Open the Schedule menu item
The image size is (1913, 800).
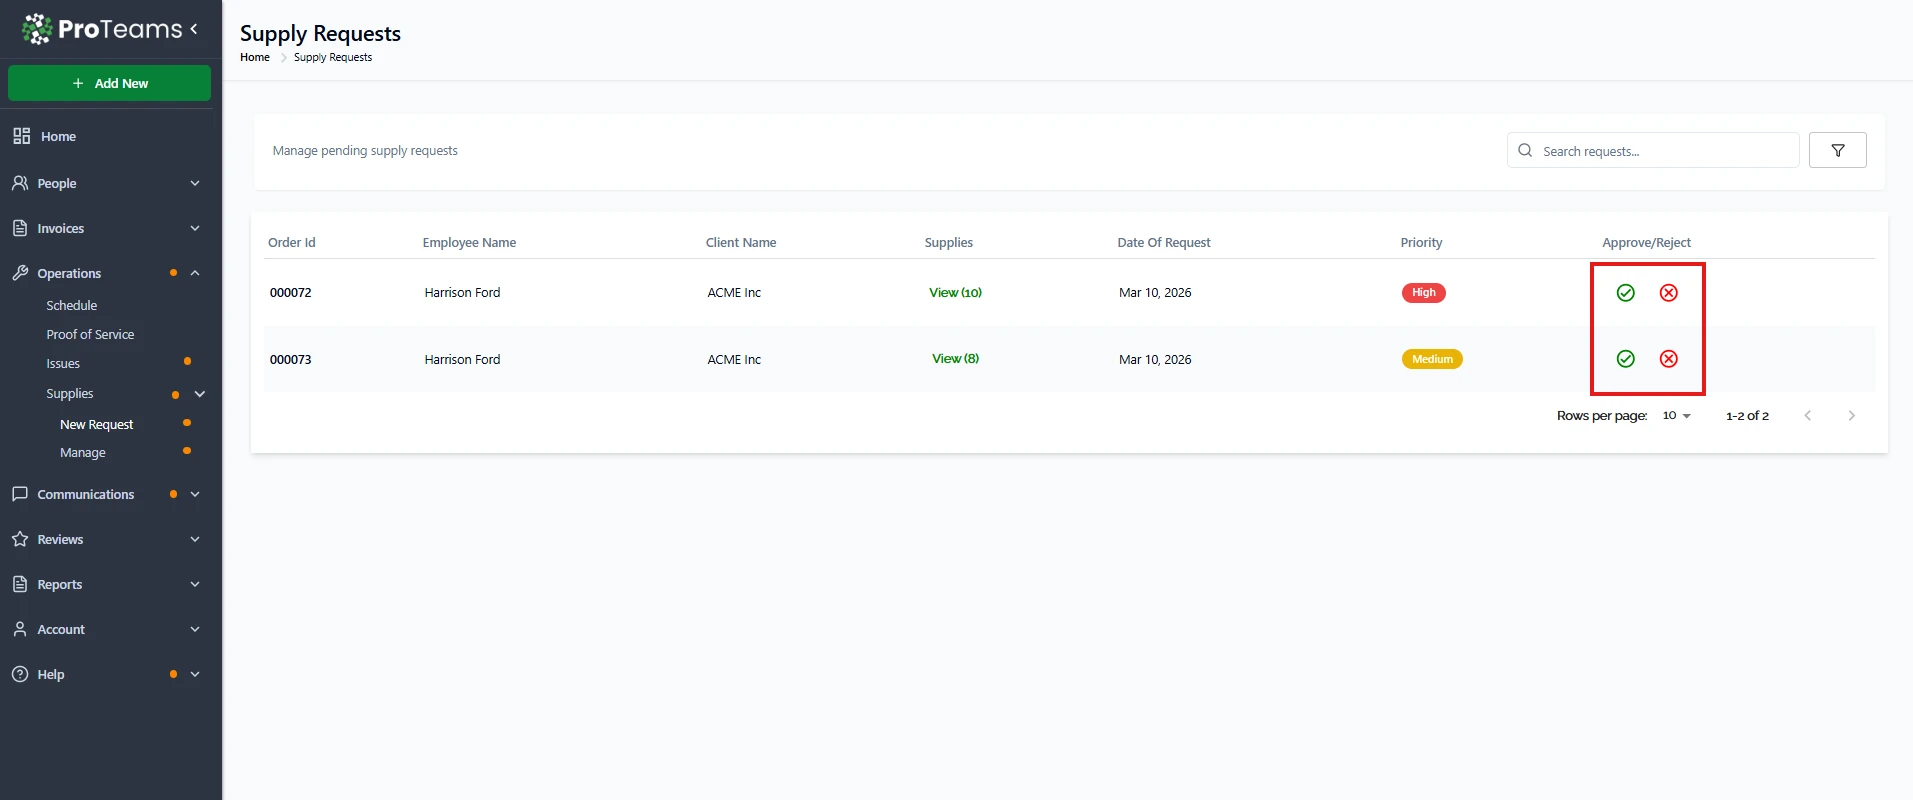[x=72, y=306]
